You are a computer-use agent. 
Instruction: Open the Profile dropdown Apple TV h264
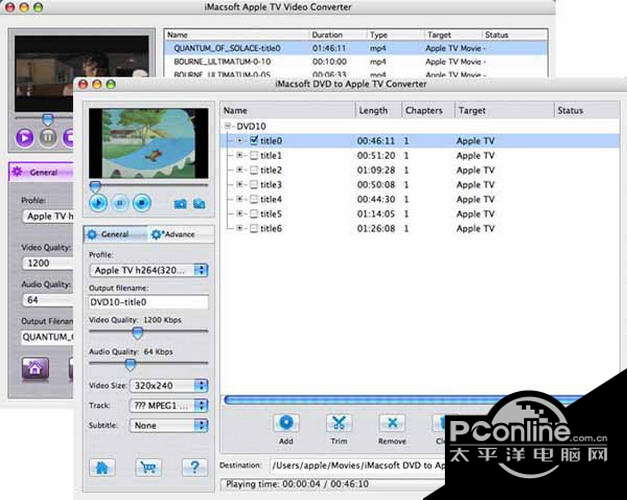(x=149, y=270)
